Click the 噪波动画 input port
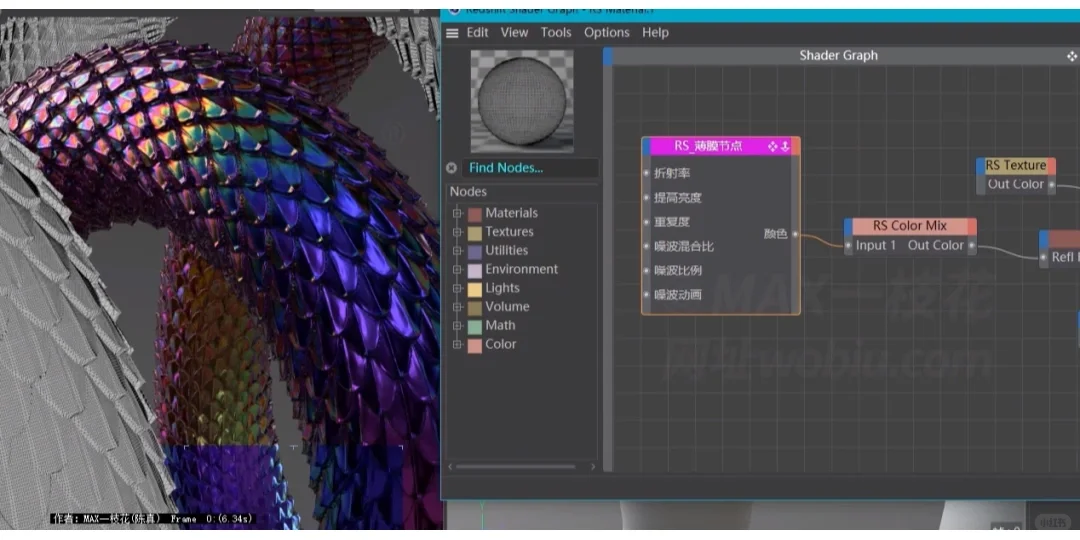 click(x=646, y=295)
